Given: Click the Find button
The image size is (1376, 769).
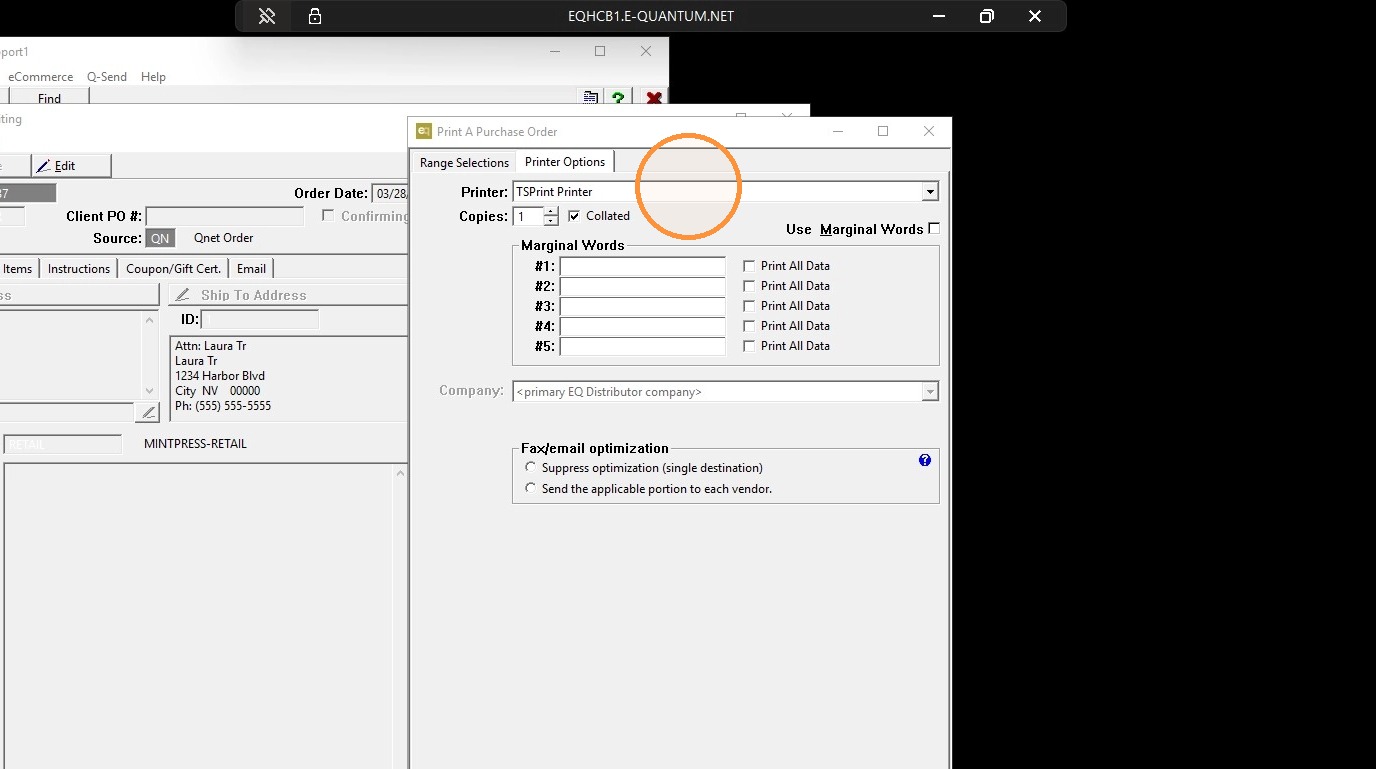Looking at the screenshot, I should click(x=49, y=98).
